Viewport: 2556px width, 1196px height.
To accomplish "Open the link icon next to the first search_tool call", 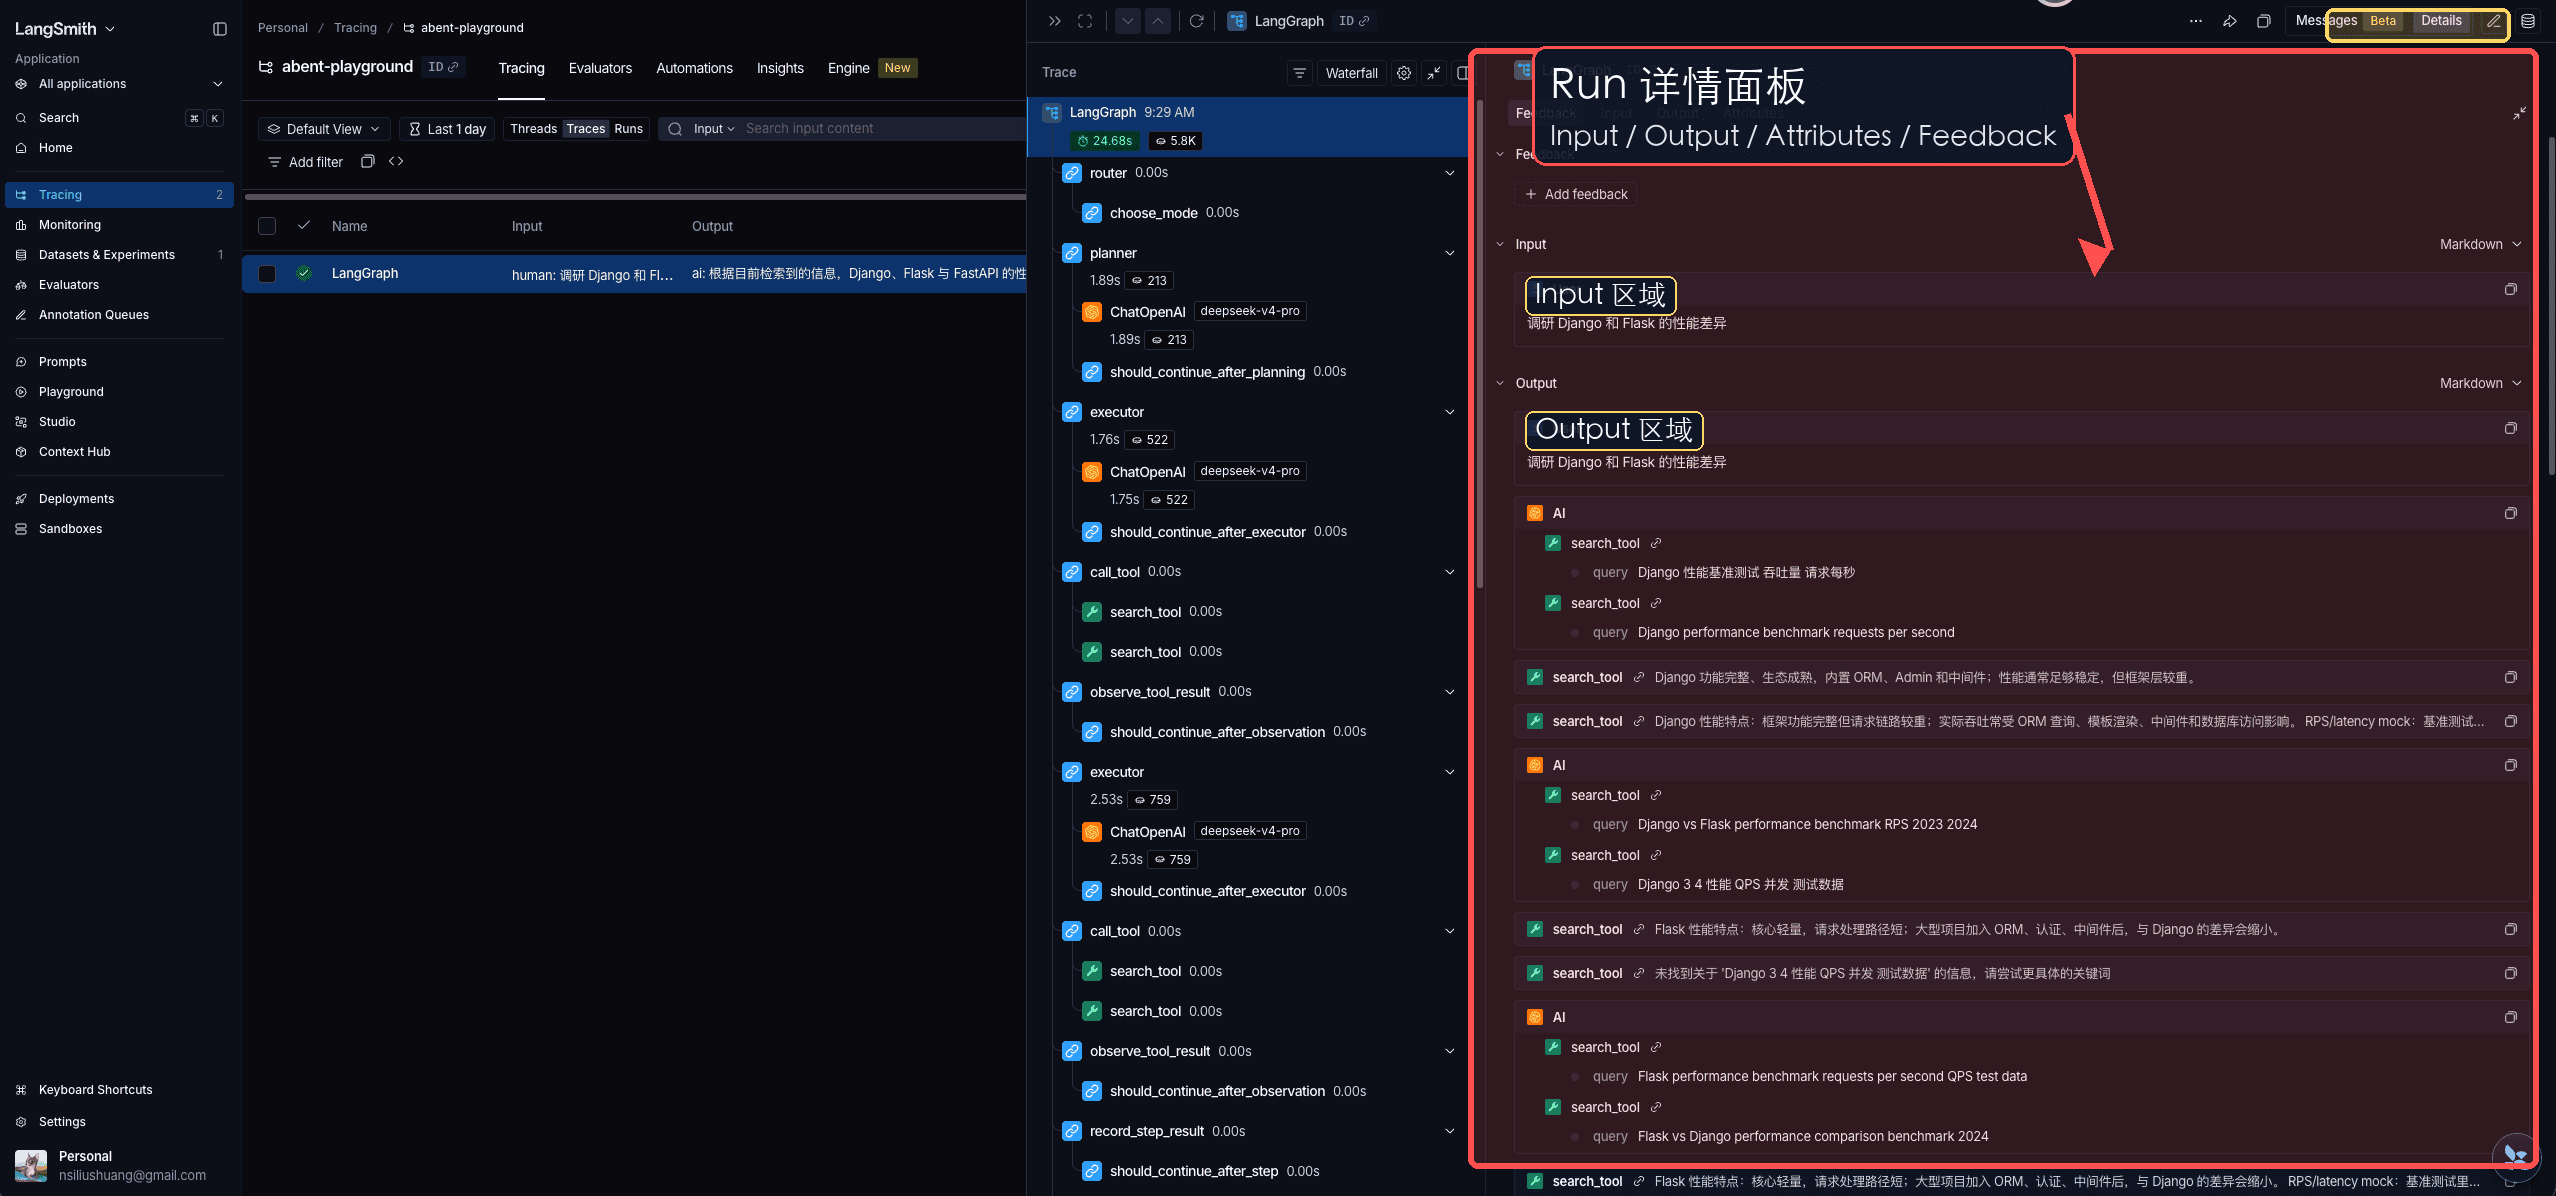I will coord(1656,543).
